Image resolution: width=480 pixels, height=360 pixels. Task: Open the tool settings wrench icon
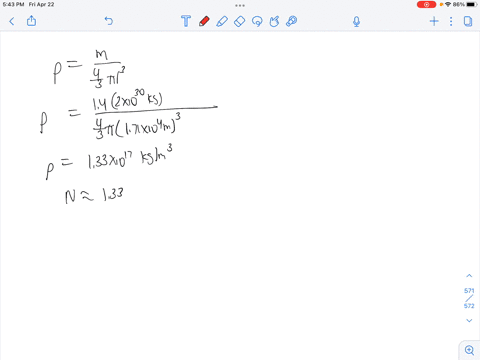(x=291, y=21)
